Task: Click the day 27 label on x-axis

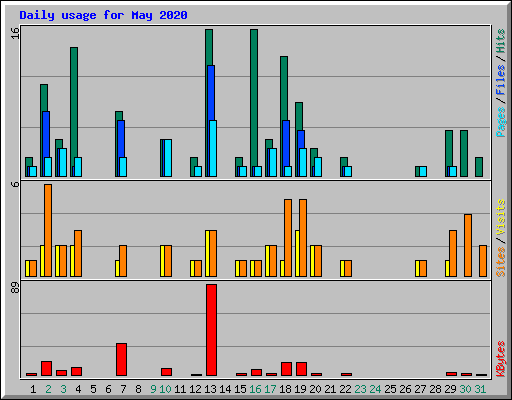Action: click(x=420, y=389)
